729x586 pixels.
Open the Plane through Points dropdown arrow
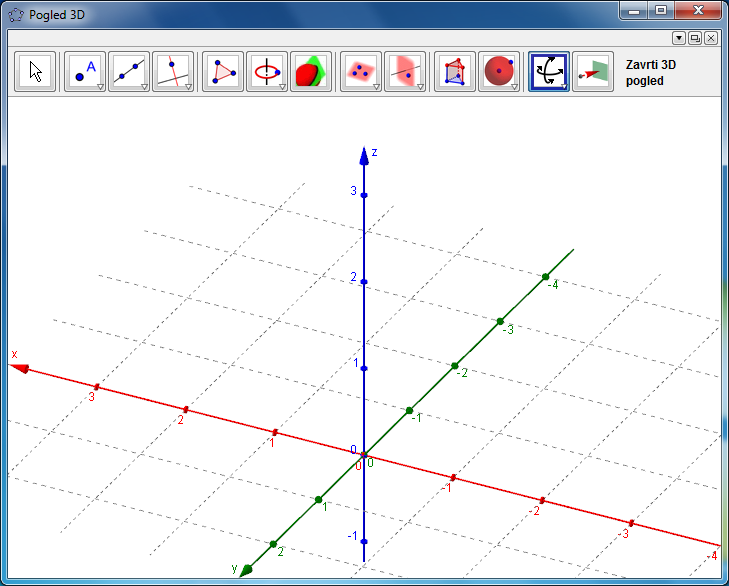376,87
